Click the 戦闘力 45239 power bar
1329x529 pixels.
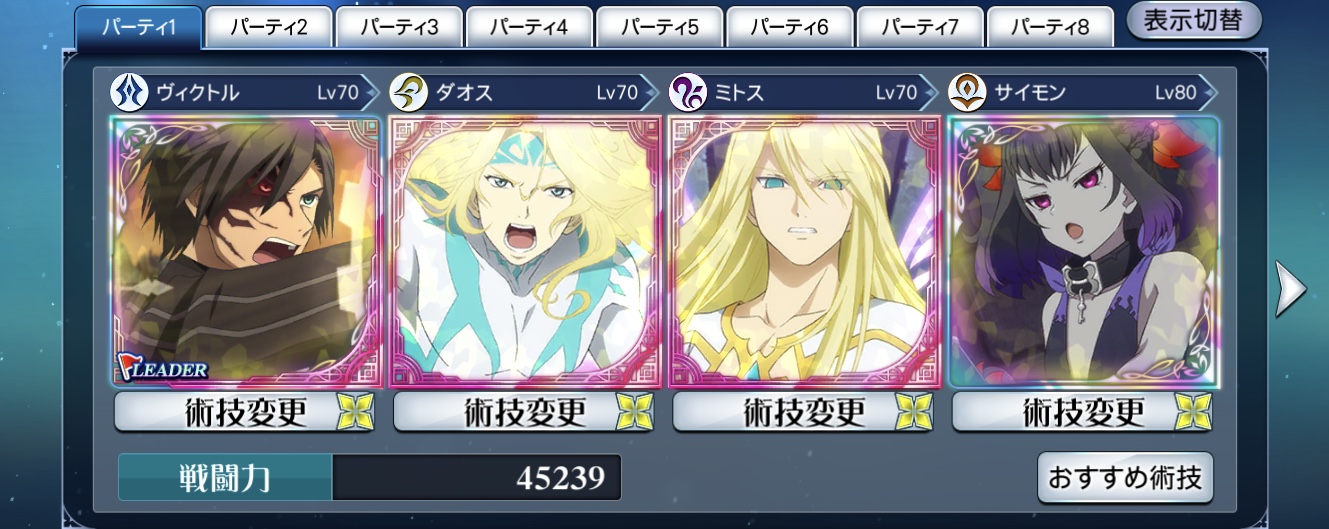coord(370,477)
